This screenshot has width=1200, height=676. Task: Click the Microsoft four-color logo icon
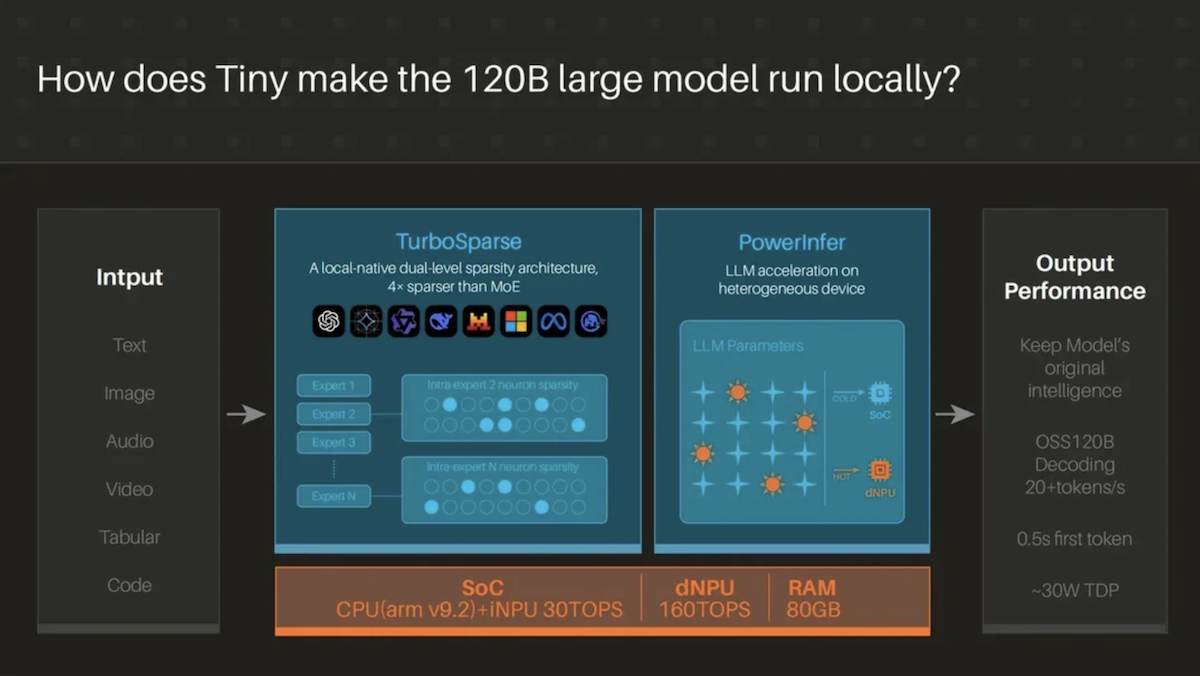[x=516, y=321]
